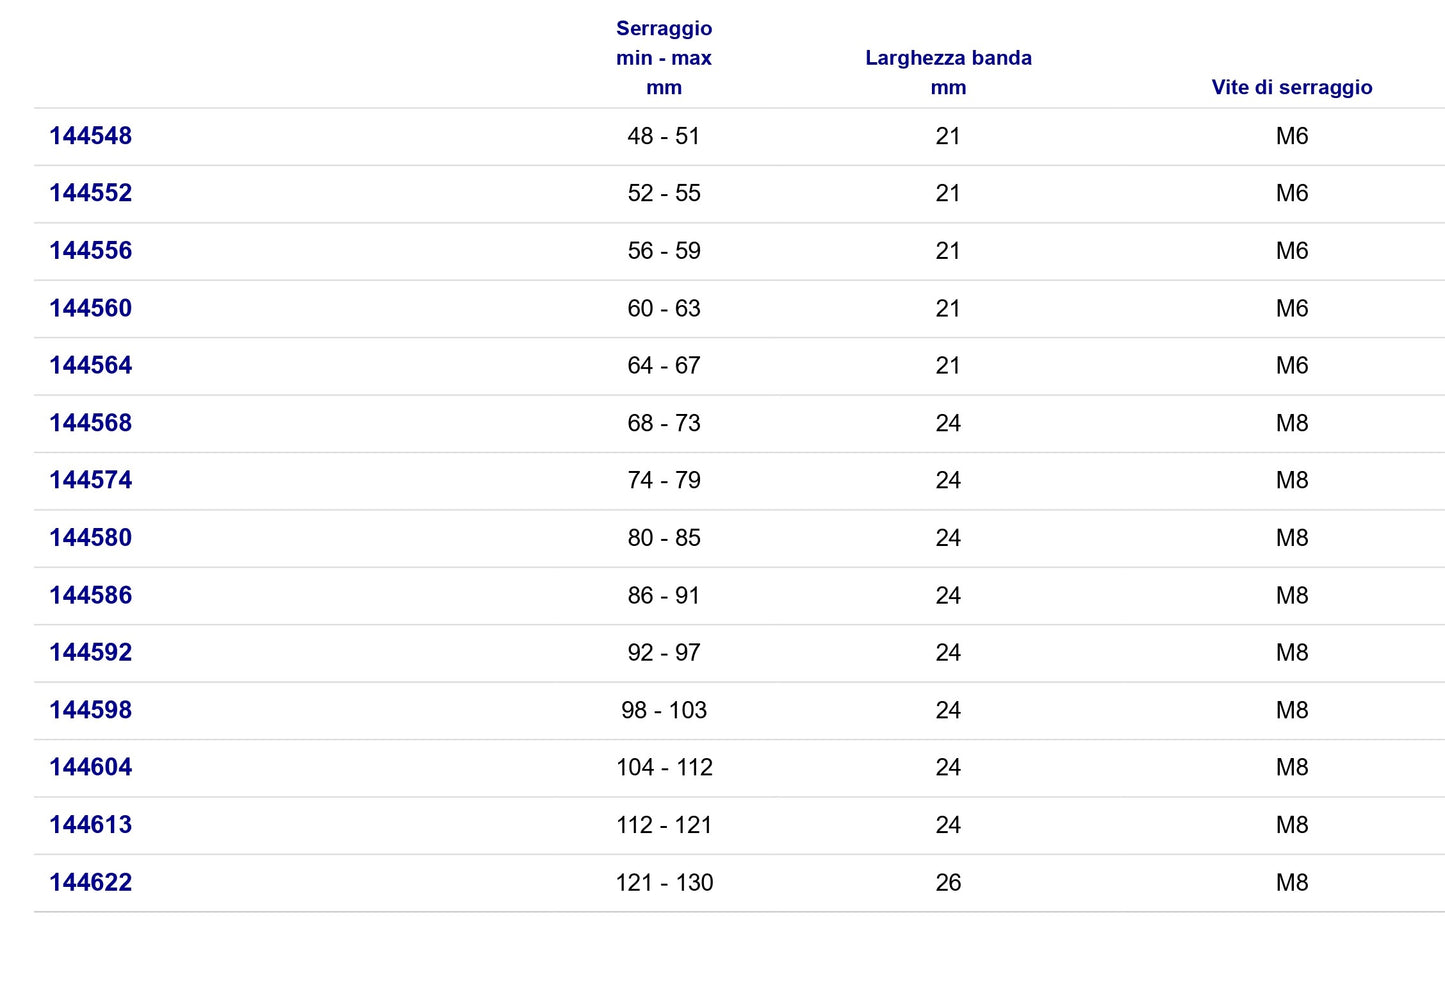Select article number 144556
The width and height of the screenshot is (1445, 1008).
90,251
